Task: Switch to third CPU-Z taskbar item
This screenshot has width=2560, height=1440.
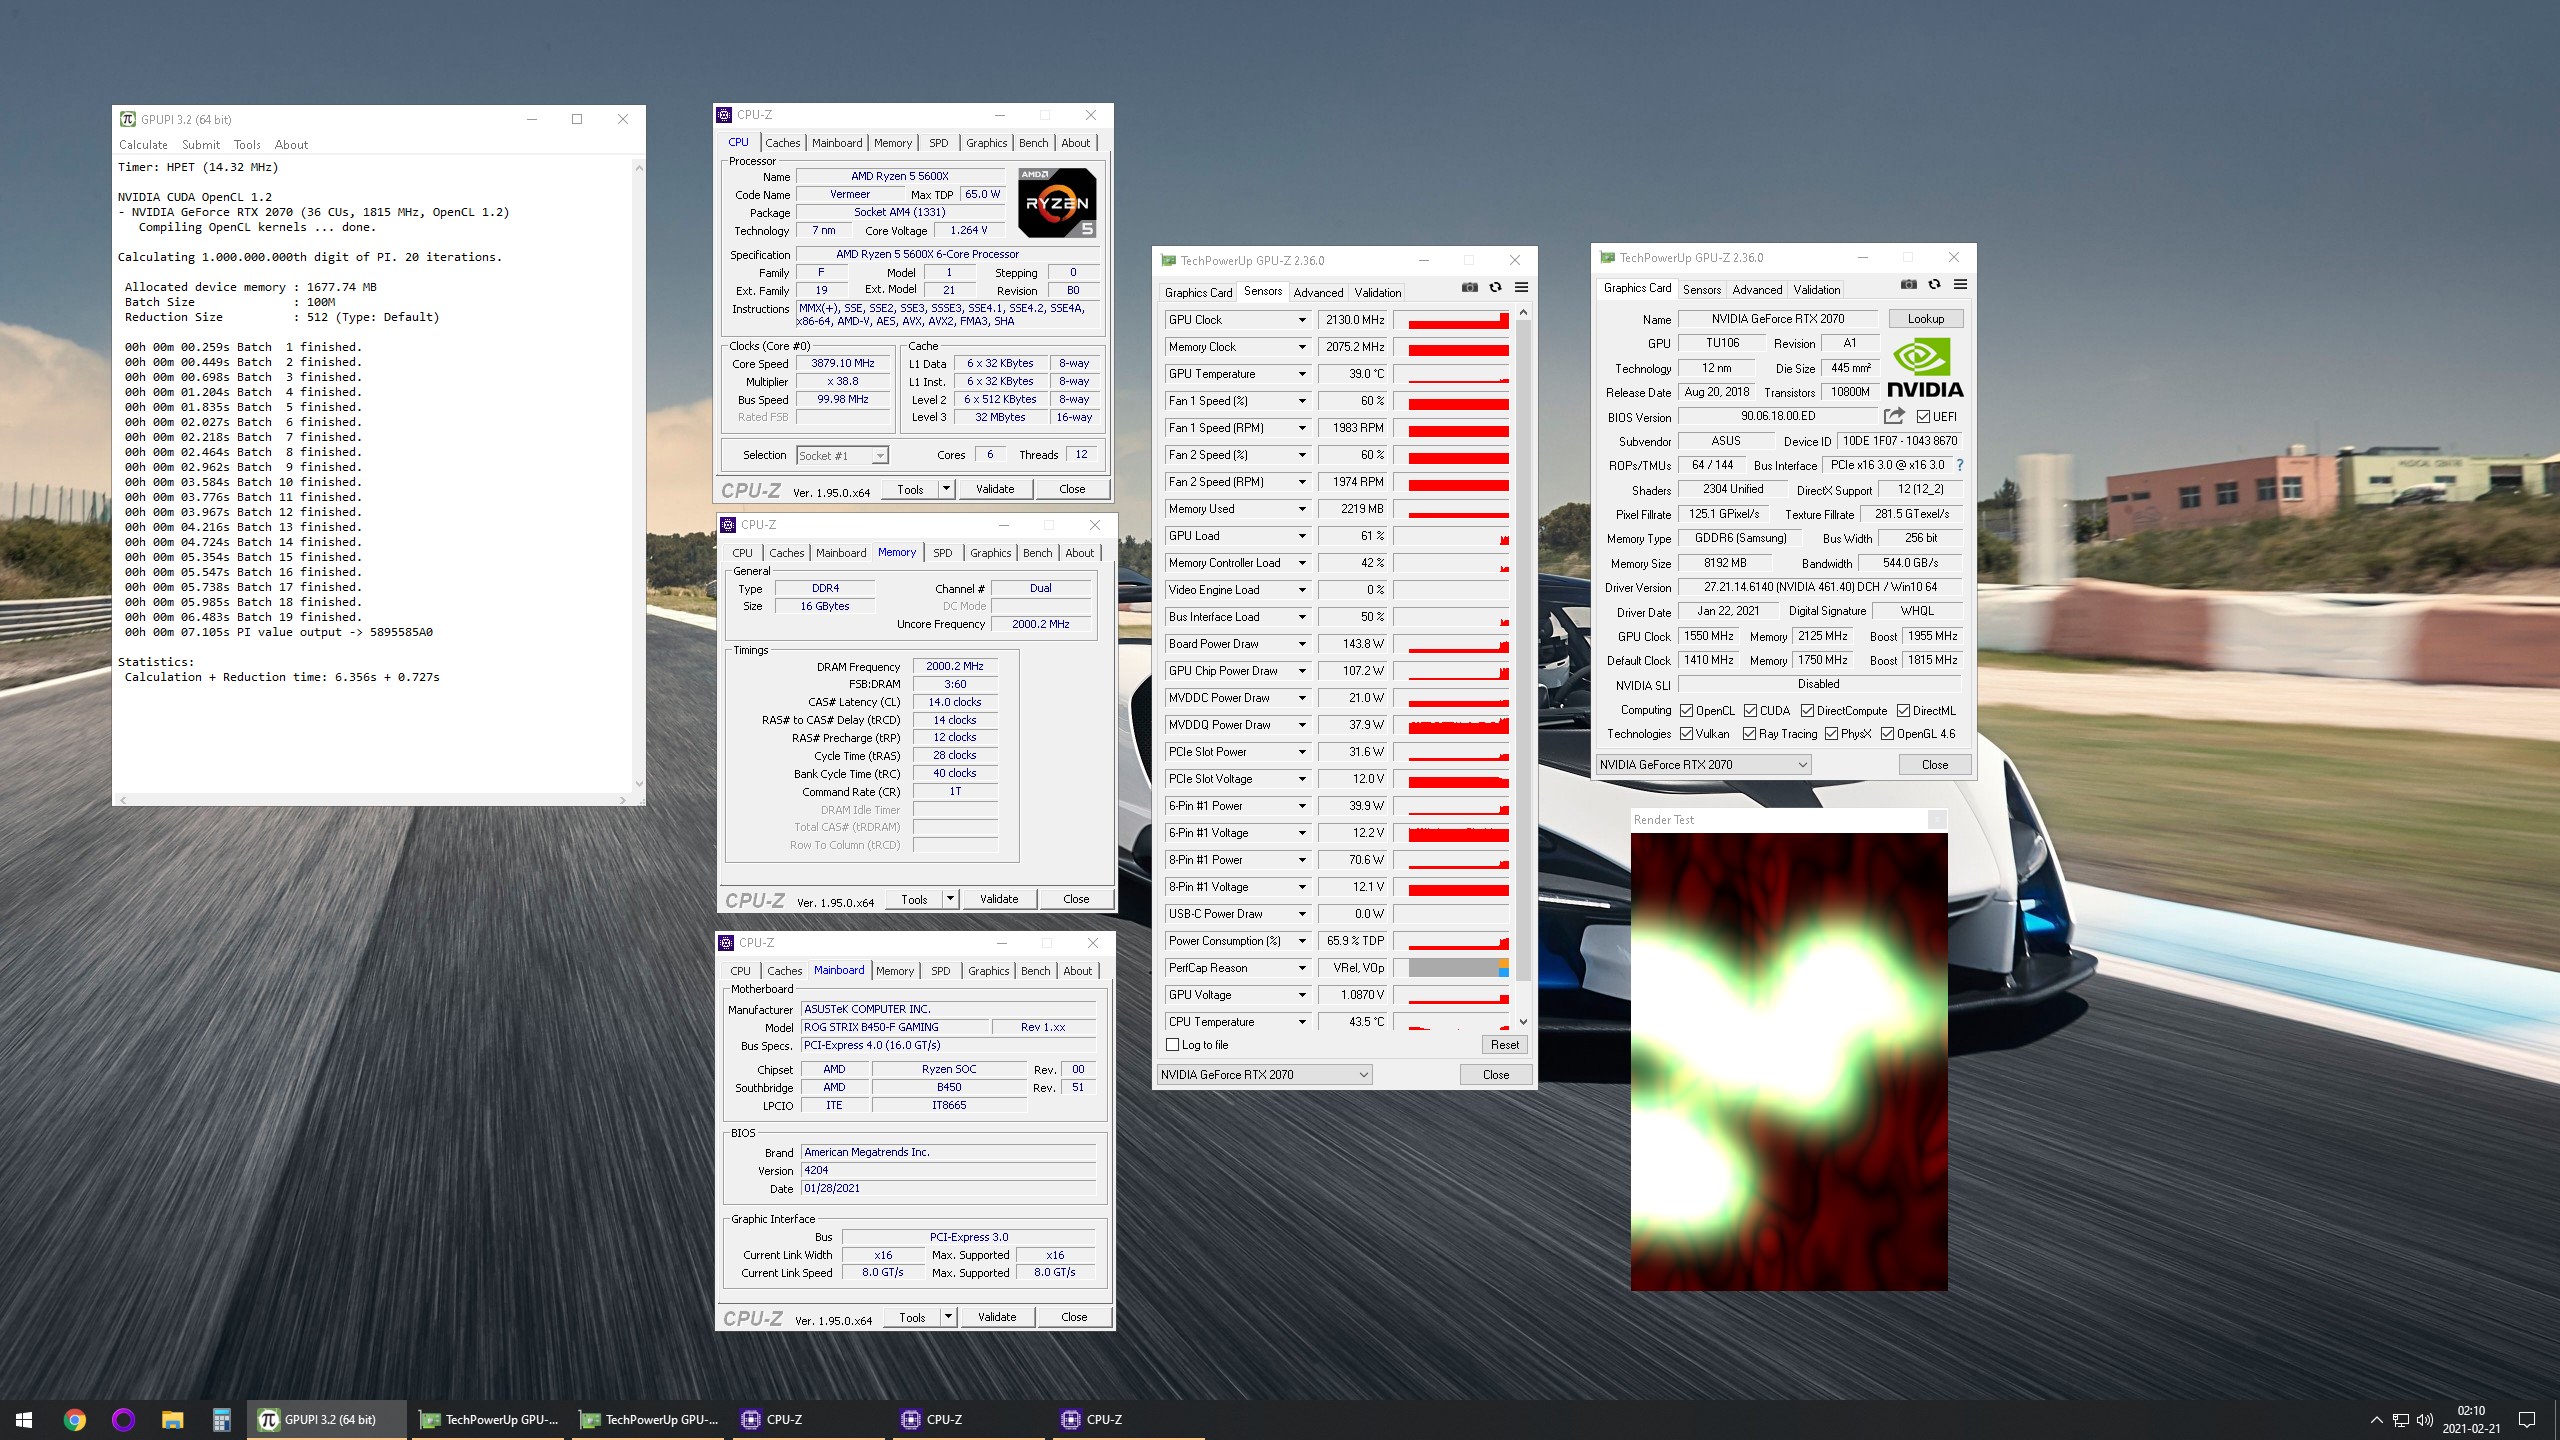Action: pyautogui.click(x=1129, y=1419)
